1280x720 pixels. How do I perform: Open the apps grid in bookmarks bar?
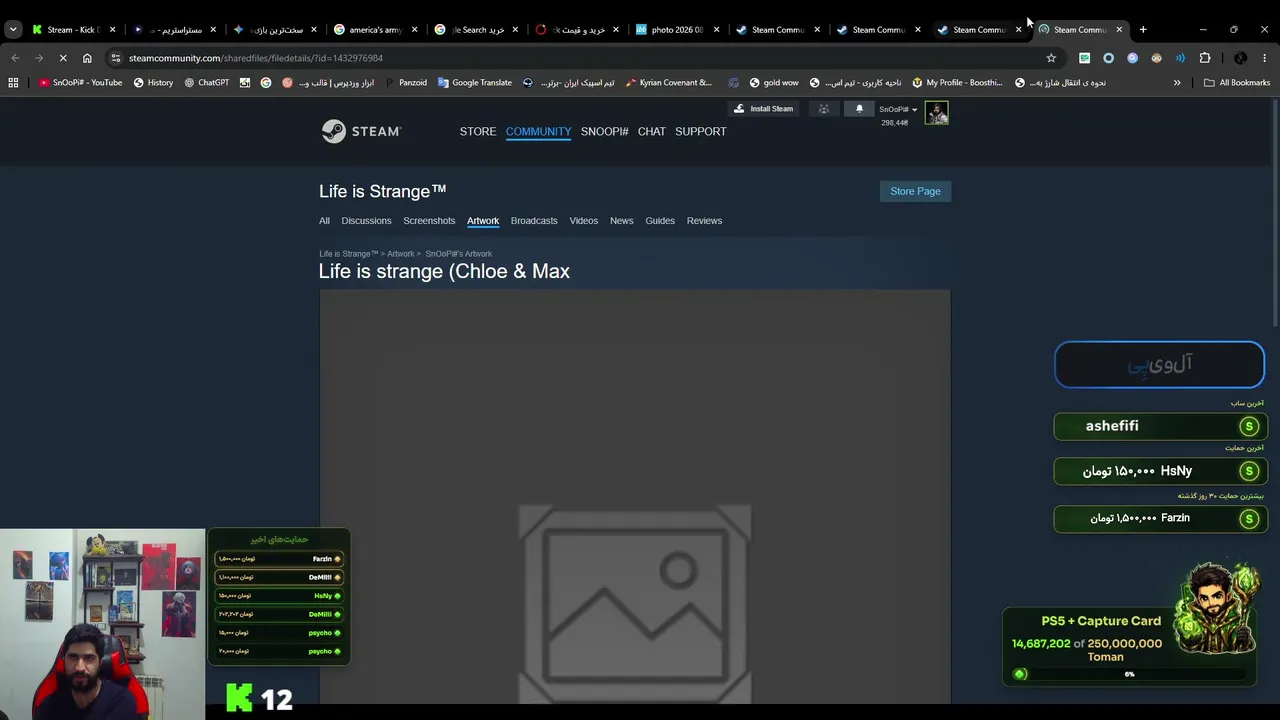[x=13, y=83]
